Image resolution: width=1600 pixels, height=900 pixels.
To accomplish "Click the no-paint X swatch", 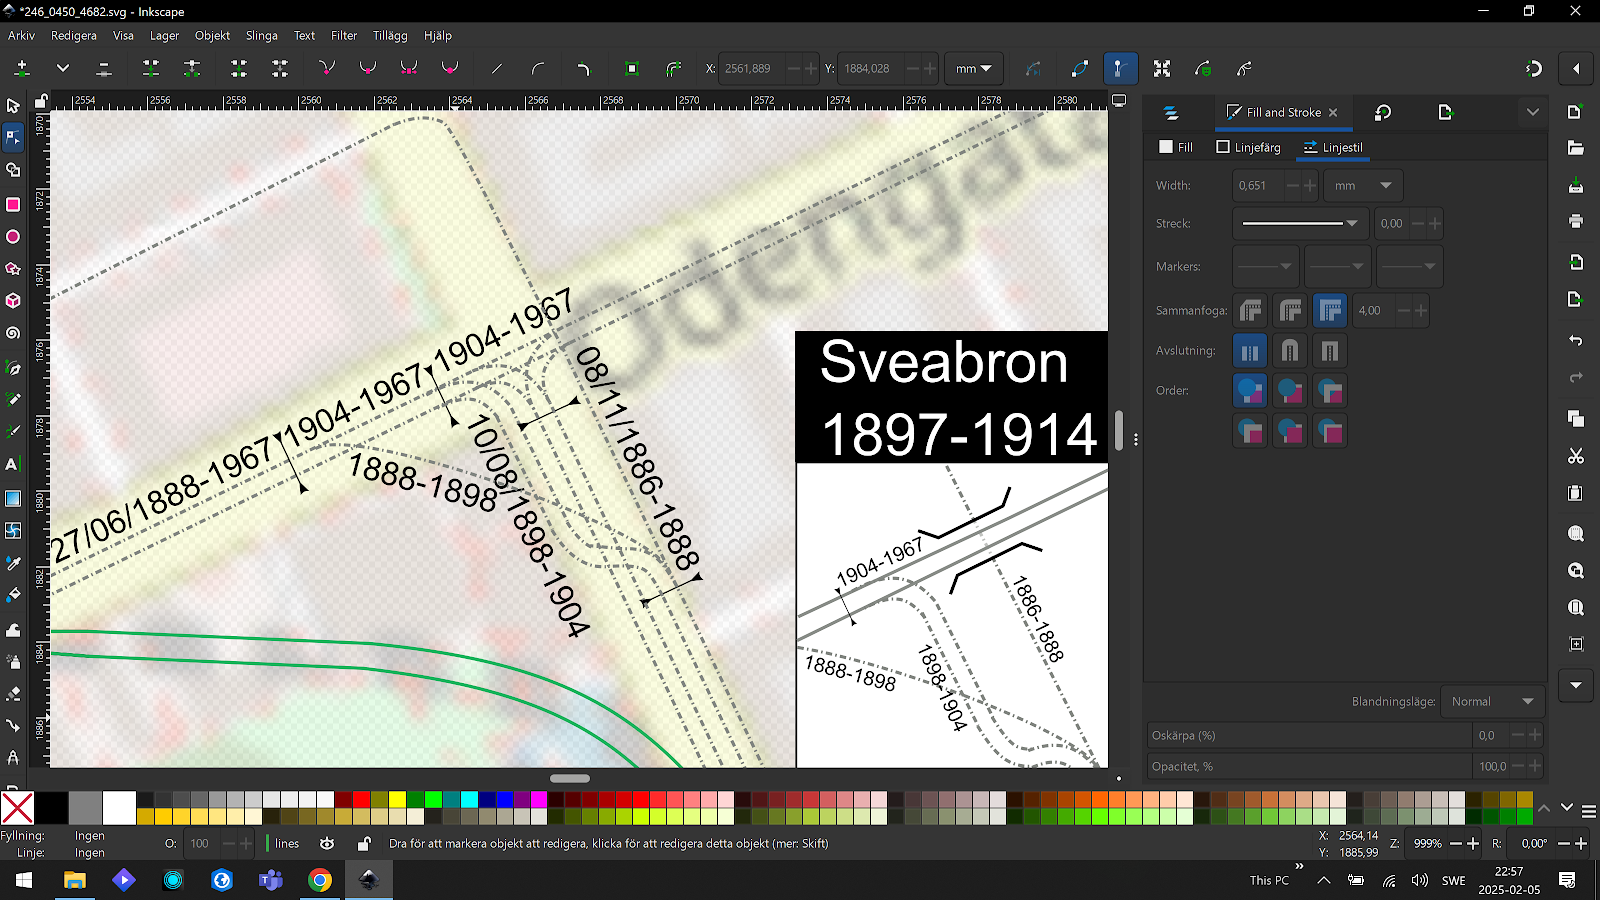I will pos(17,807).
